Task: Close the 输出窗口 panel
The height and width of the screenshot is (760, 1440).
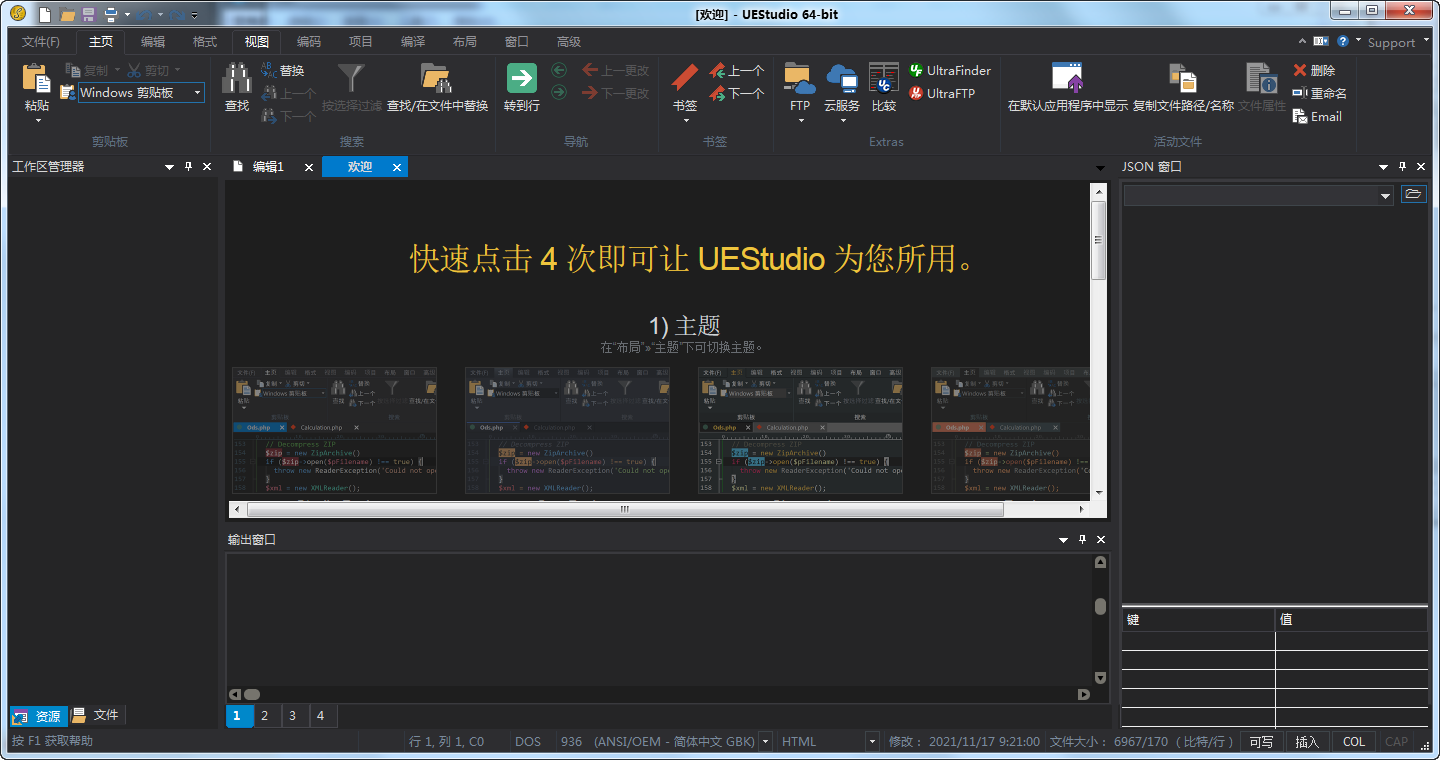Action: (x=1101, y=540)
